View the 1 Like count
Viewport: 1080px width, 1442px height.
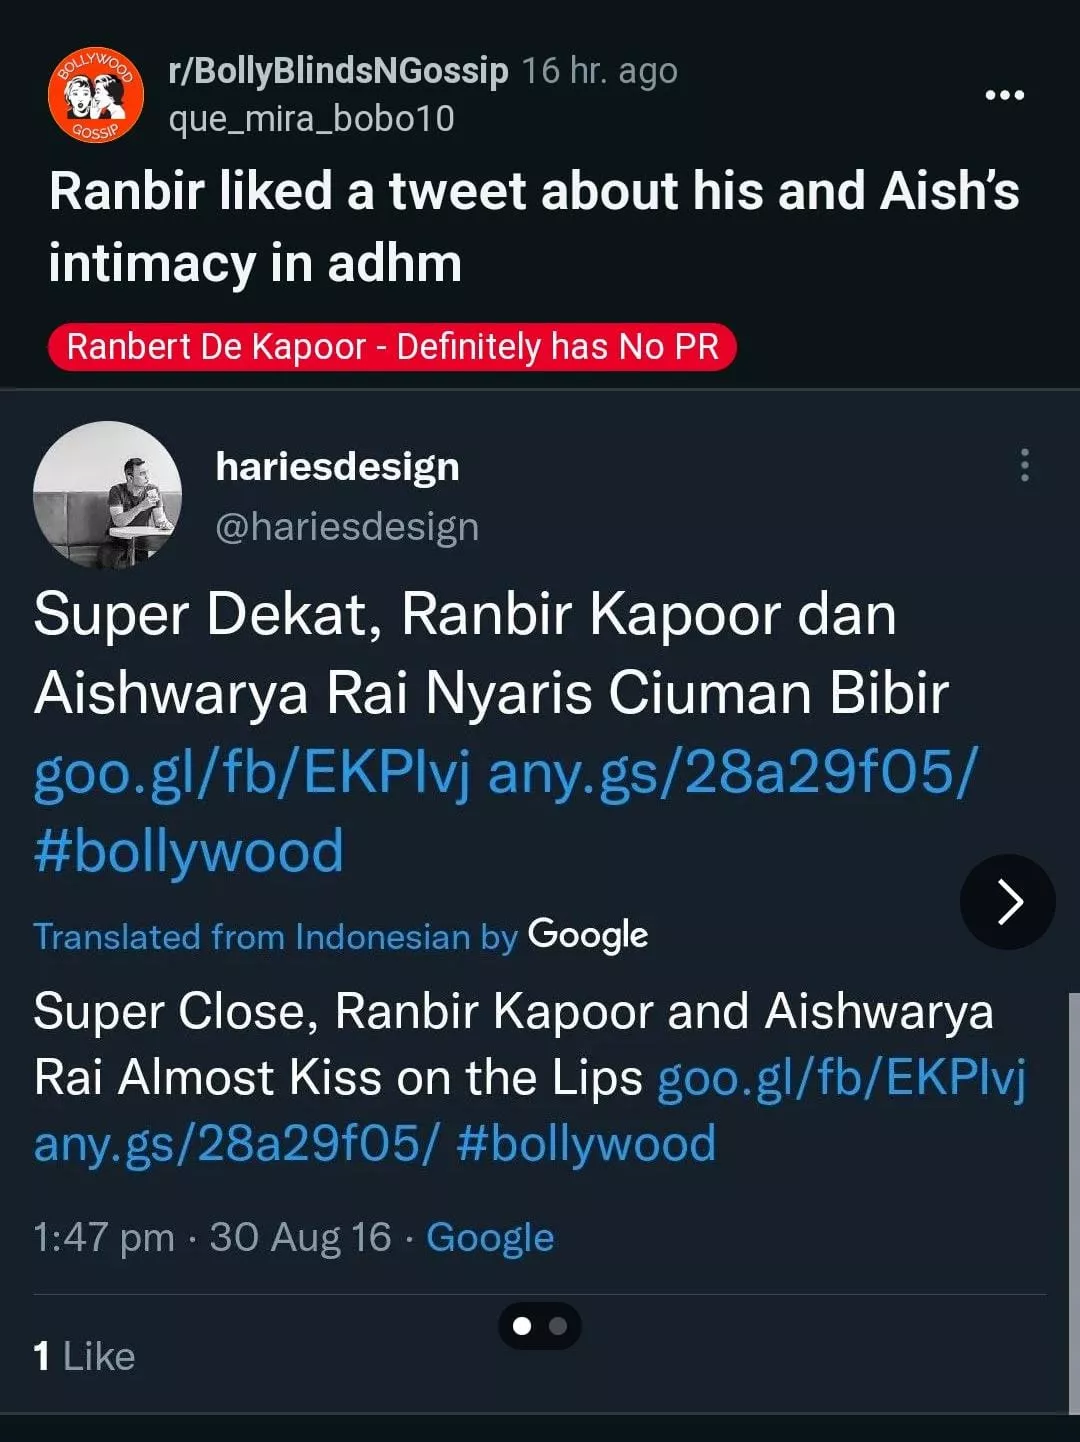[84, 1356]
